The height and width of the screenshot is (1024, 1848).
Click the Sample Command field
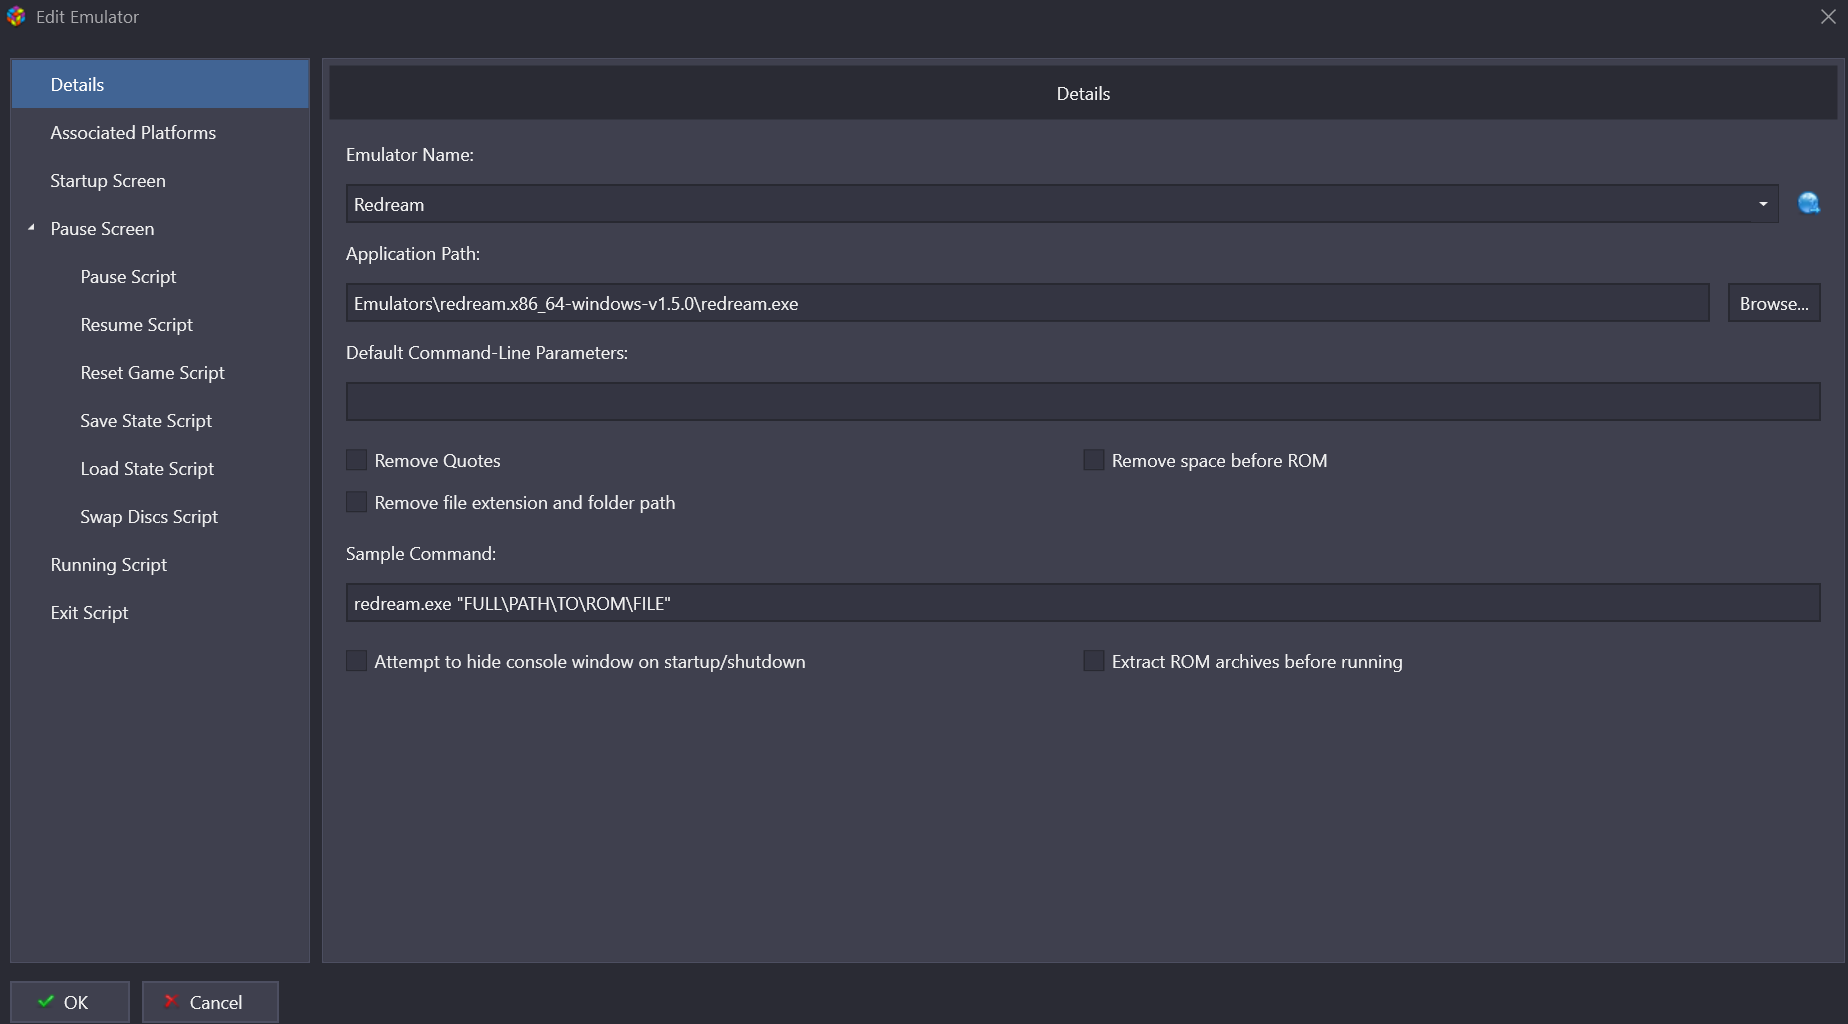(1083, 603)
